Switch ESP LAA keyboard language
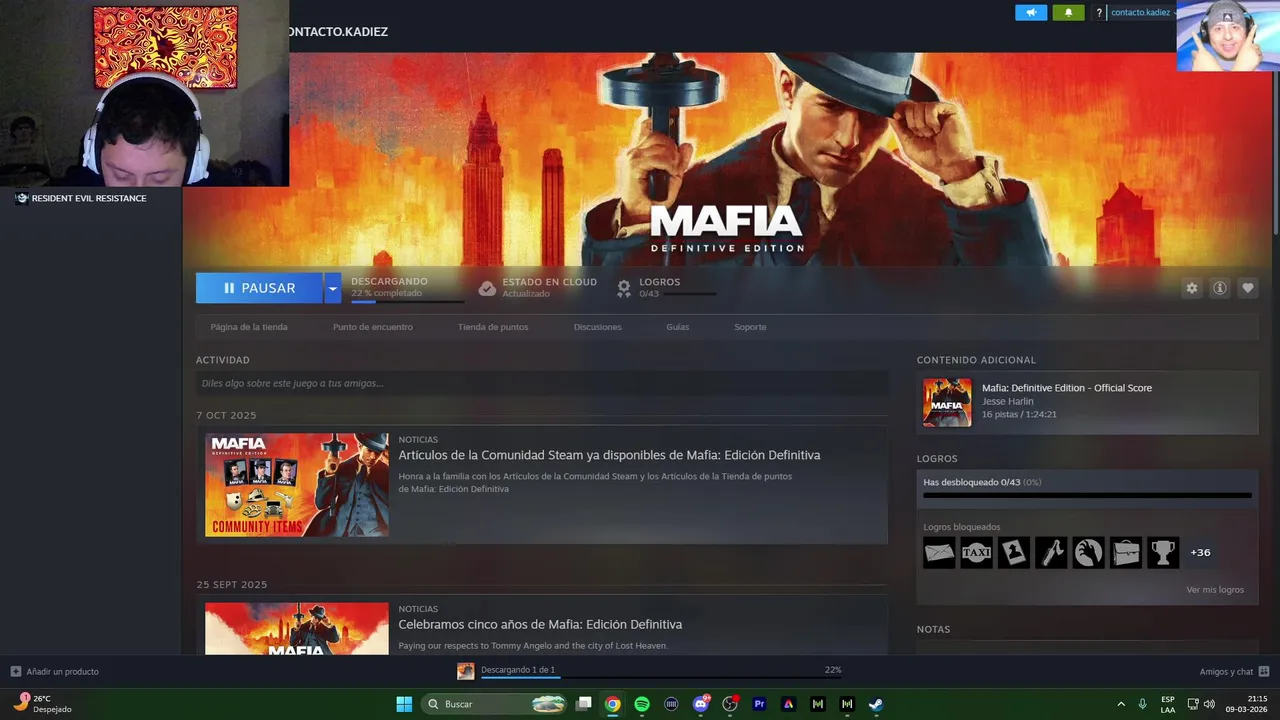 (1168, 704)
